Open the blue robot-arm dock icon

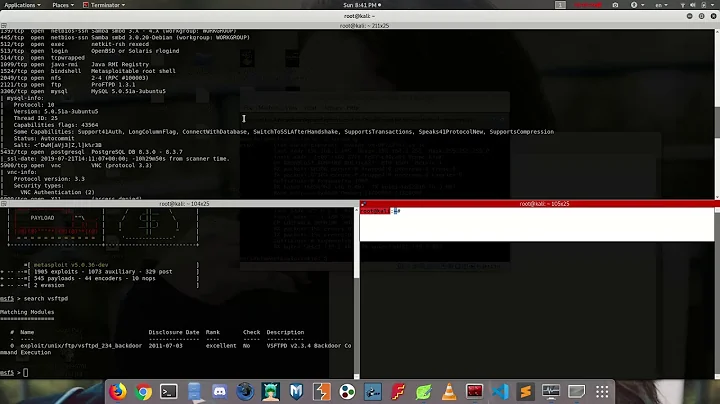pyautogui.click(x=373, y=392)
